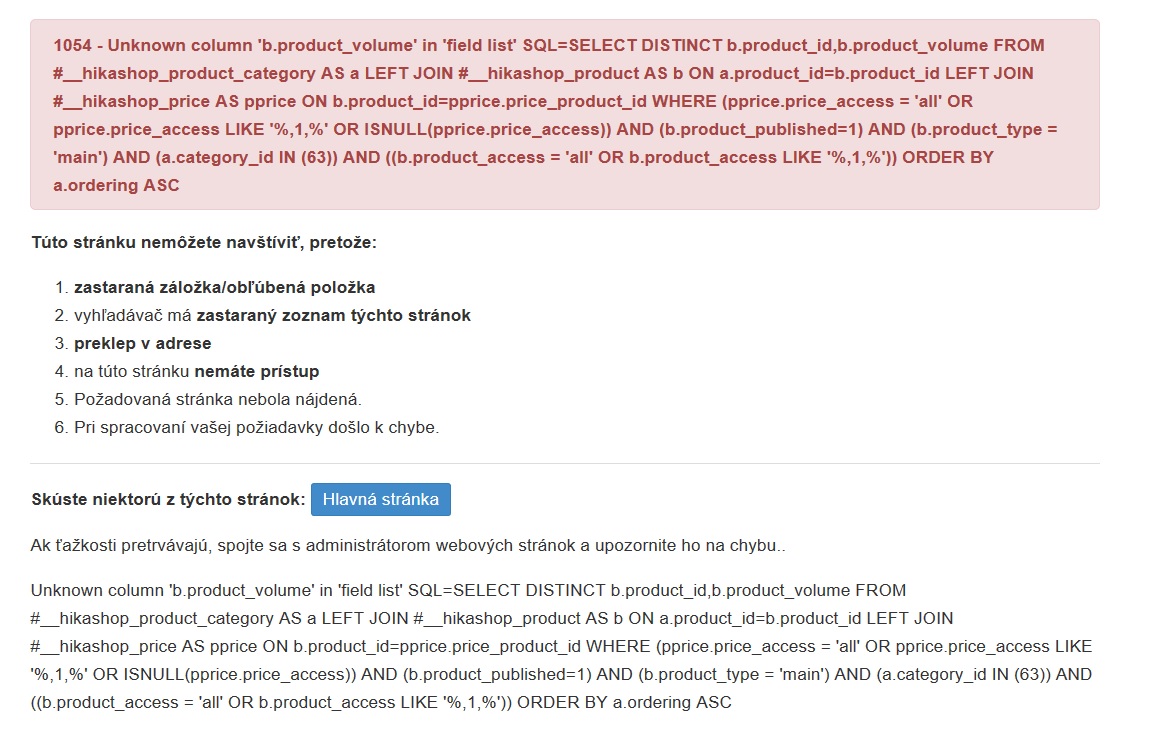Click "a.ordering ASC" on the red alert's last line
This screenshot has width=1156, height=754.
pyautogui.click(x=116, y=186)
